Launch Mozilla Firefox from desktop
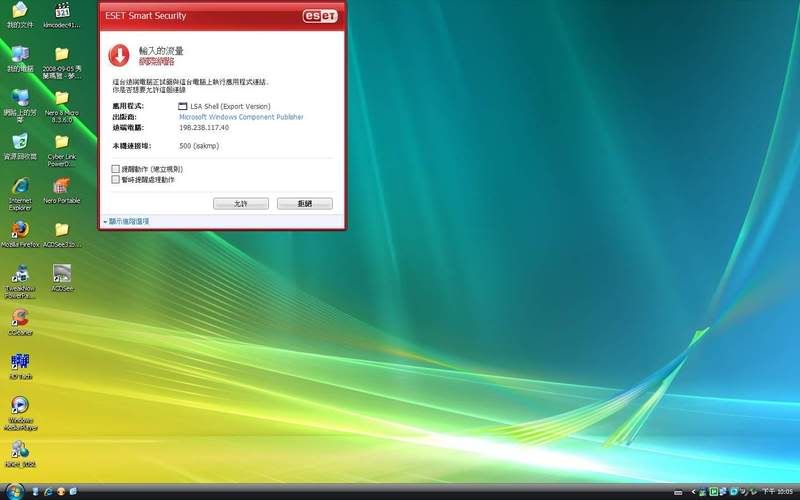 coord(19,230)
